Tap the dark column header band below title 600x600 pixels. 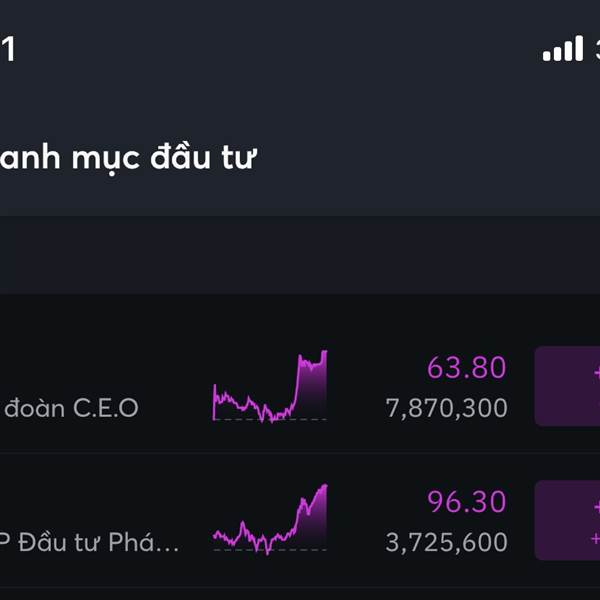(300, 255)
